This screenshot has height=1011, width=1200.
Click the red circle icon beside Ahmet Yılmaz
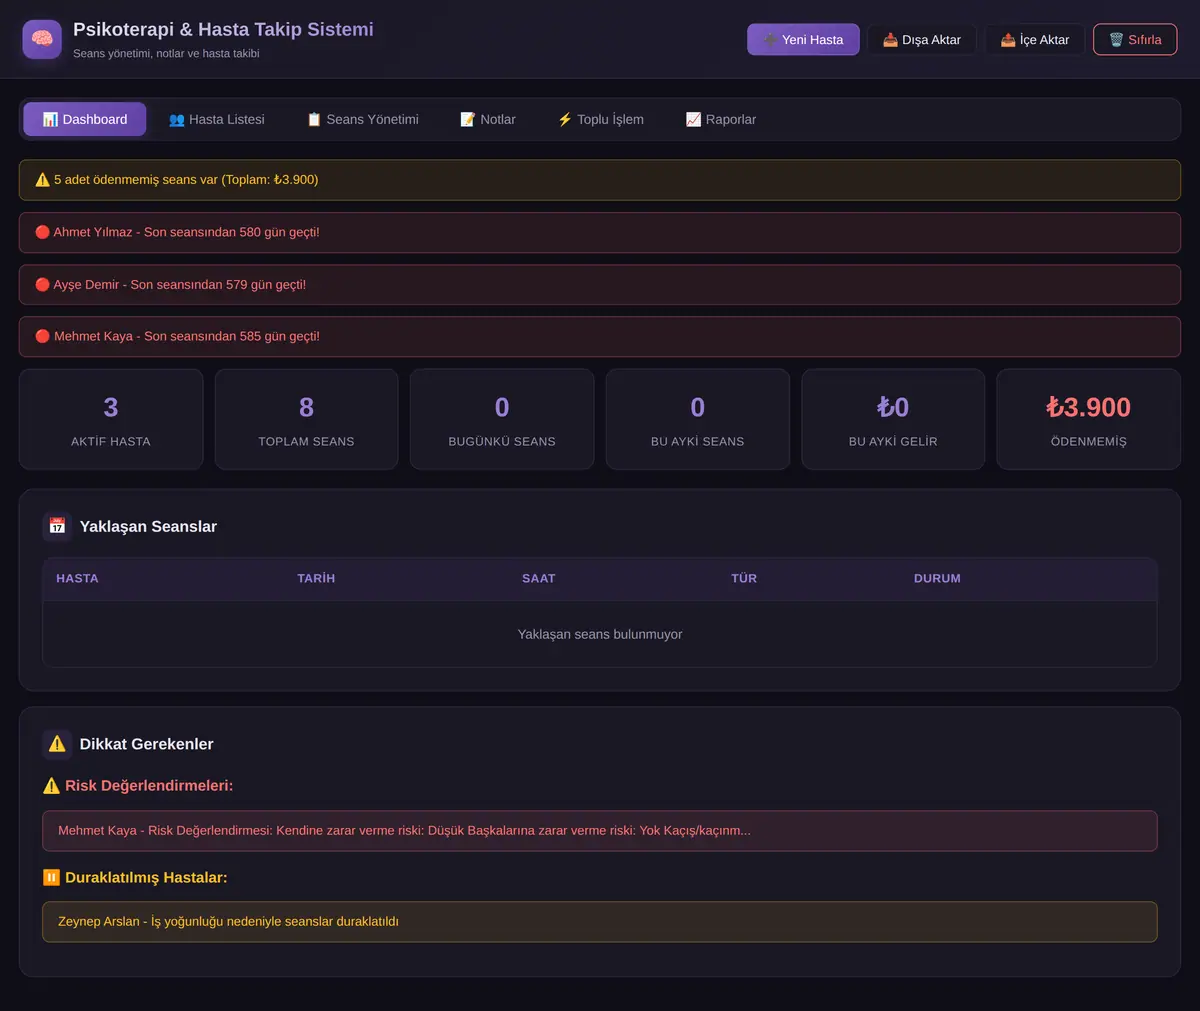coord(42,232)
